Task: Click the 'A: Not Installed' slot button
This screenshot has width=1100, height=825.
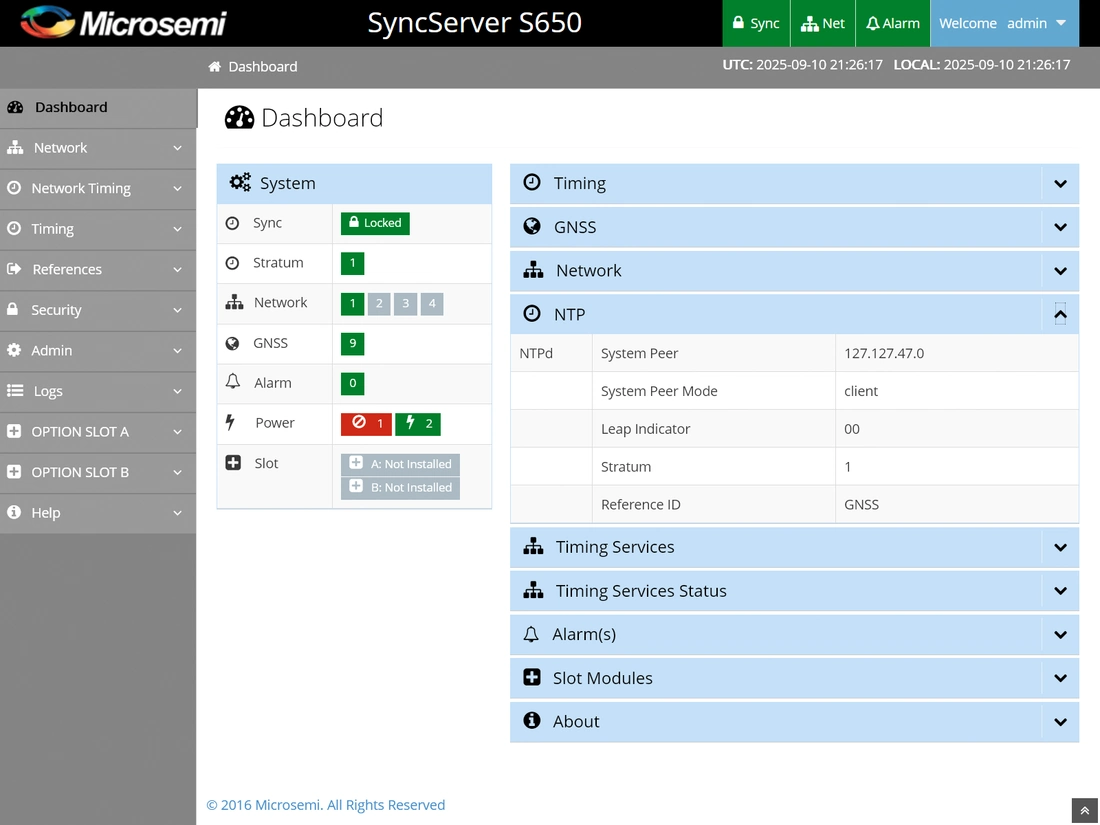Action: click(401, 464)
